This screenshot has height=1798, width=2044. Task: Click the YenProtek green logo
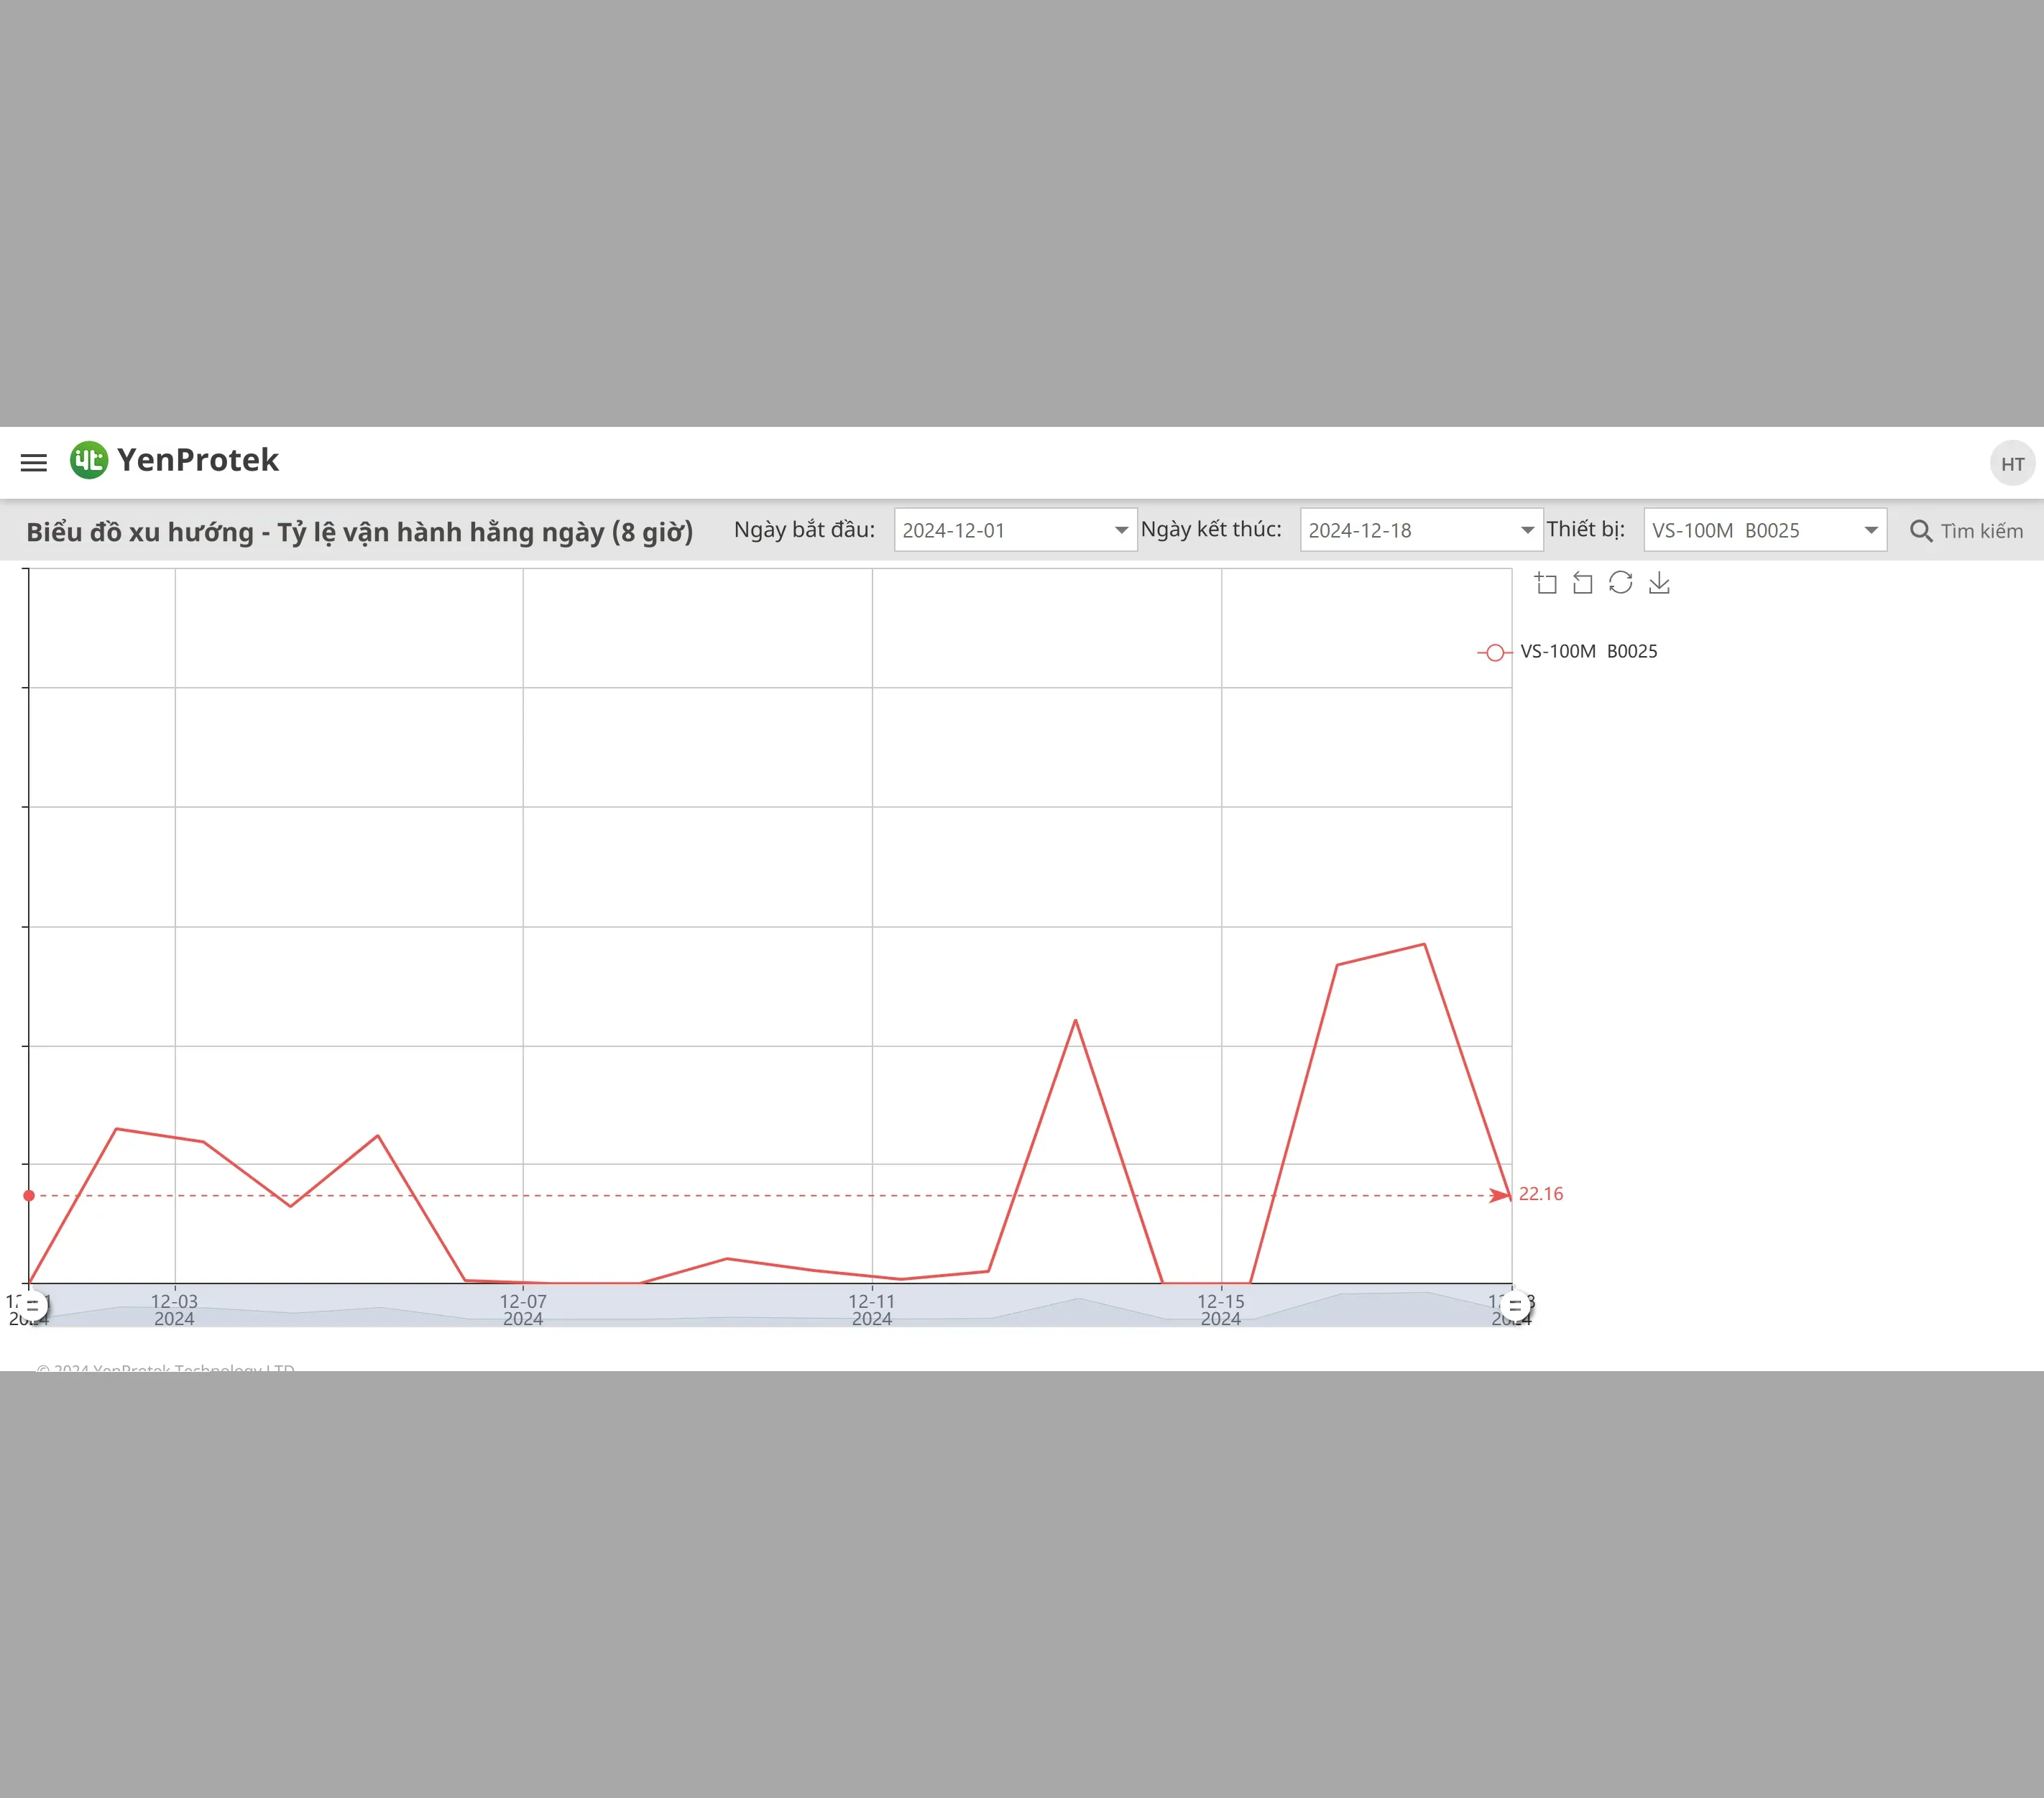pos(89,460)
